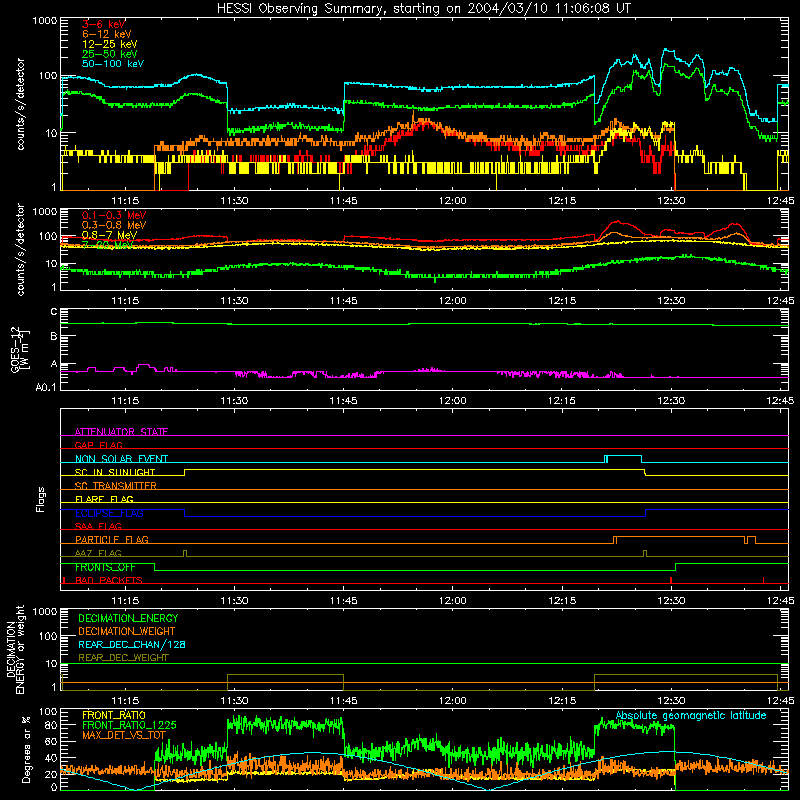This screenshot has height=800, width=800.
Task: Click the 12:45 tick under the GOES panel
Action: [x=781, y=401]
